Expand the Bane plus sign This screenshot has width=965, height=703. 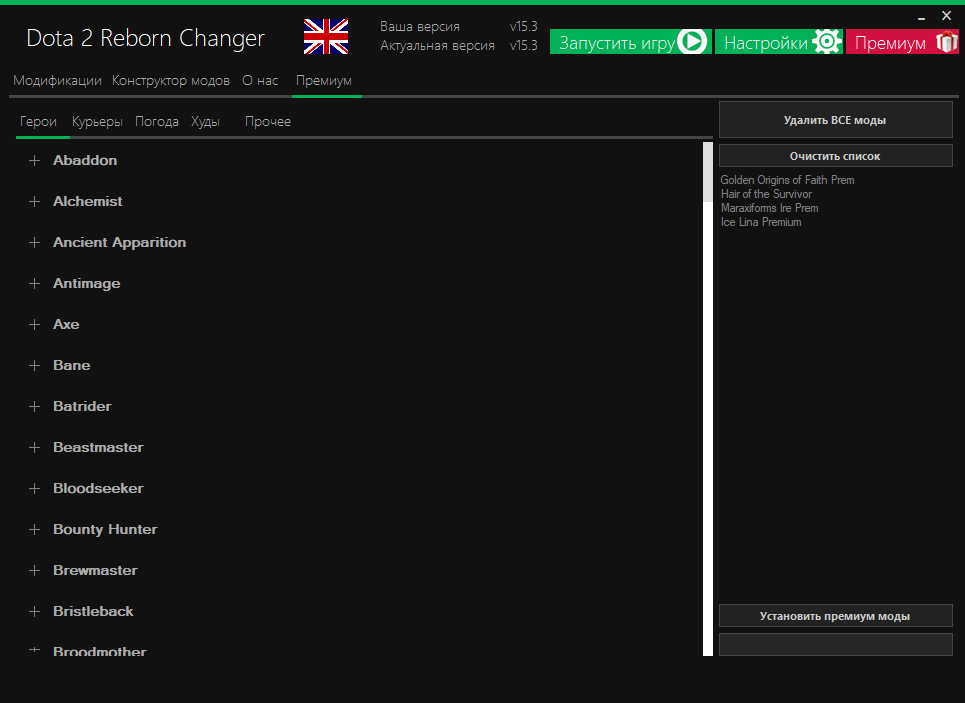pyautogui.click(x=34, y=366)
